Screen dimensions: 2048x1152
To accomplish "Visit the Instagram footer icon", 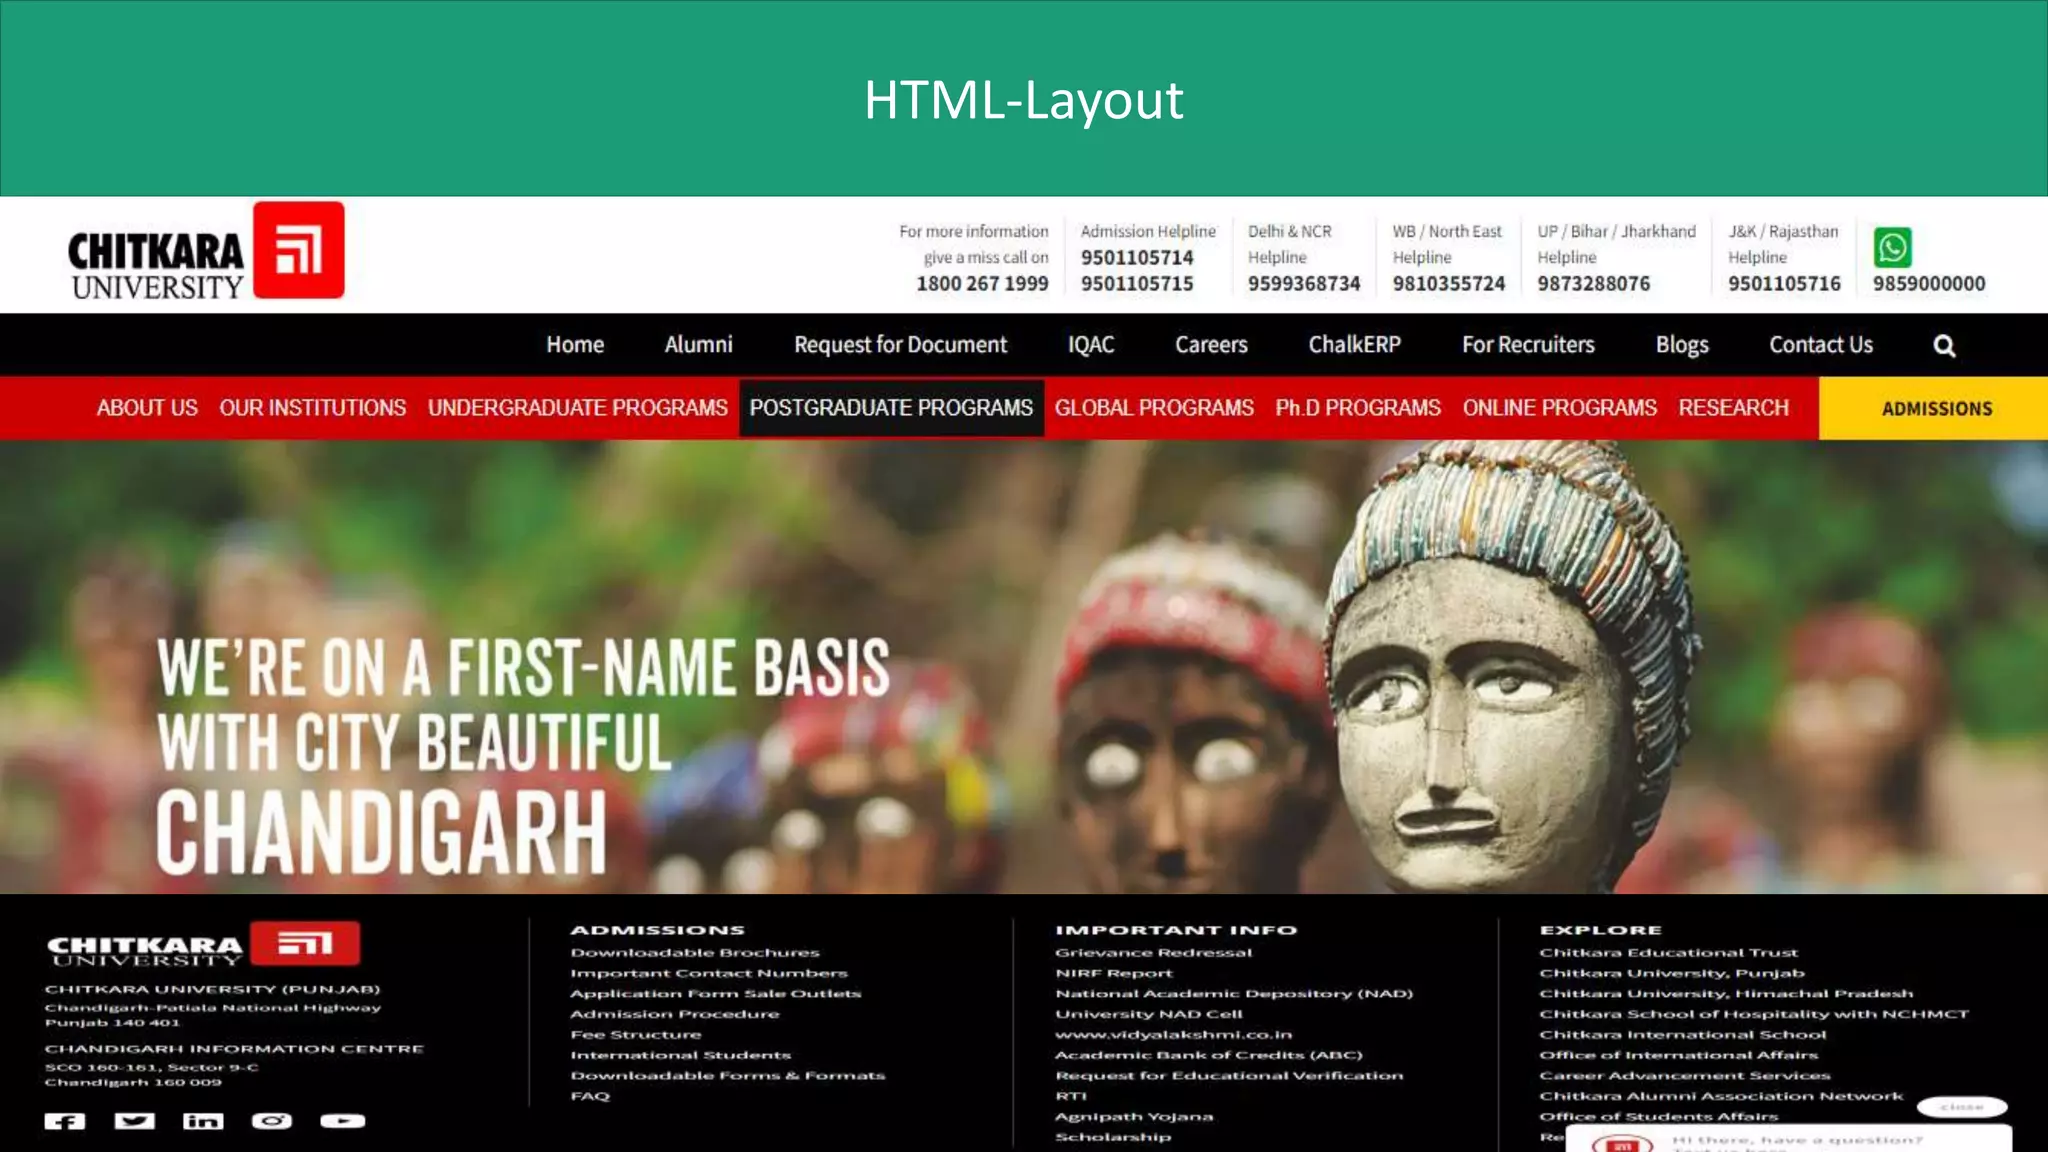I will point(272,1121).
